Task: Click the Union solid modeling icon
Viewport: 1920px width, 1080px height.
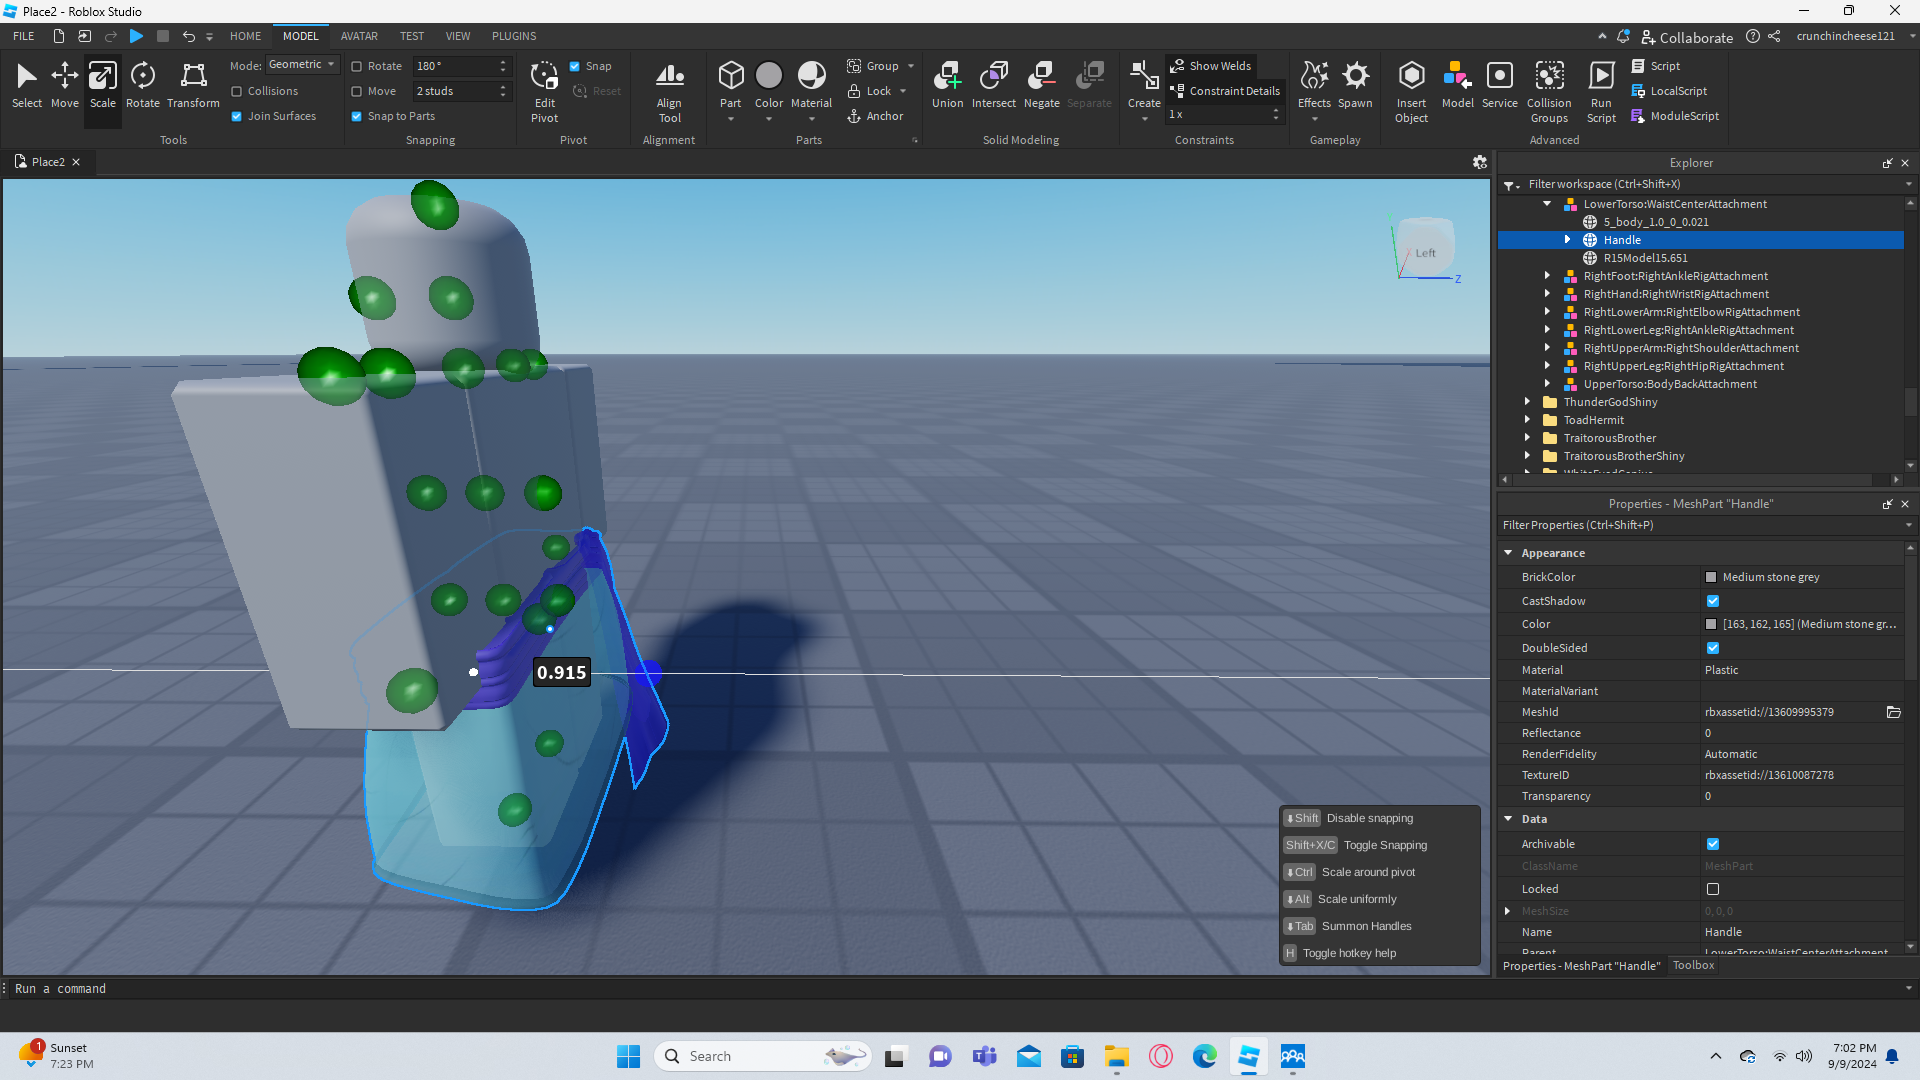Action: [x=947, y=85]
